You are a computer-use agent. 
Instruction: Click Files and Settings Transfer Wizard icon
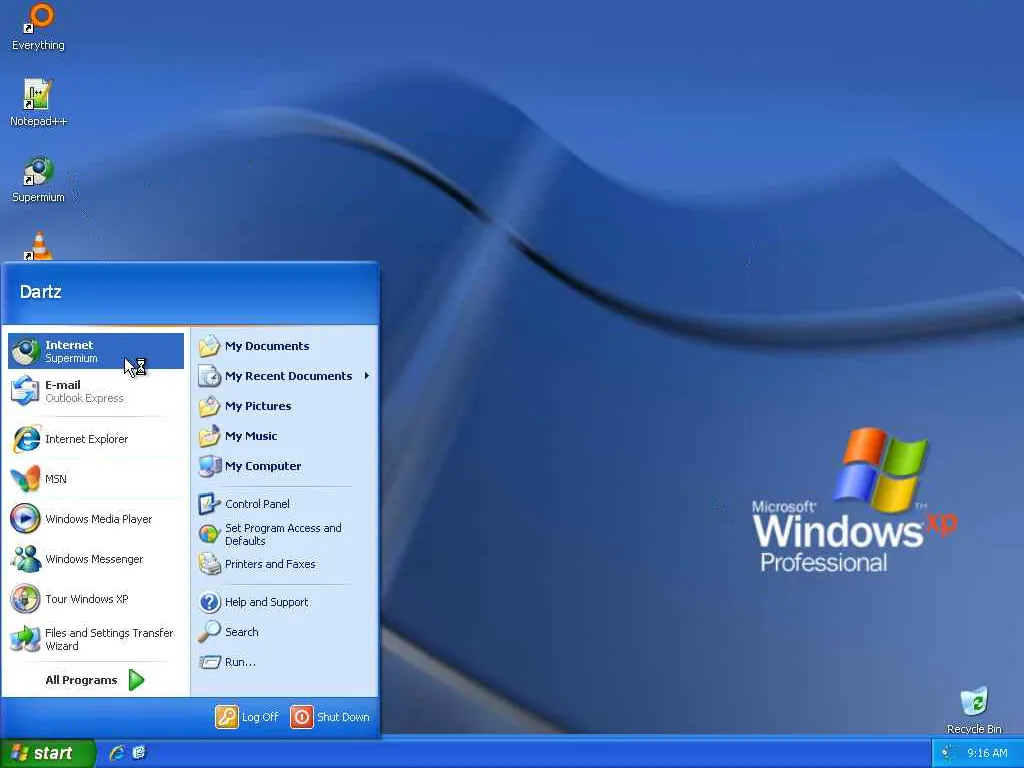26,639
